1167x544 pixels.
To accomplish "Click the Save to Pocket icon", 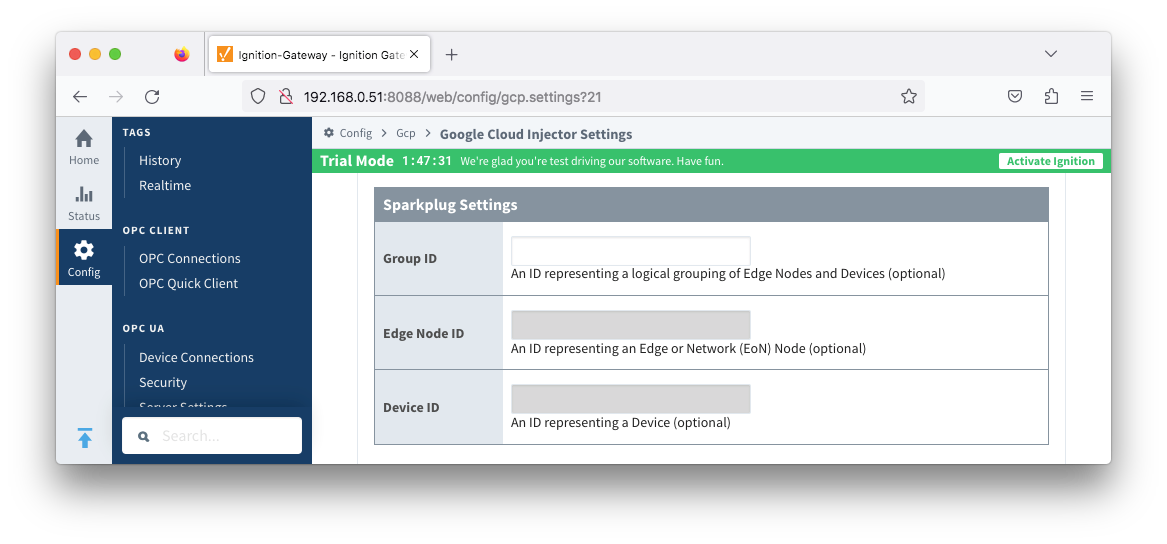I will click(1015, 97).
